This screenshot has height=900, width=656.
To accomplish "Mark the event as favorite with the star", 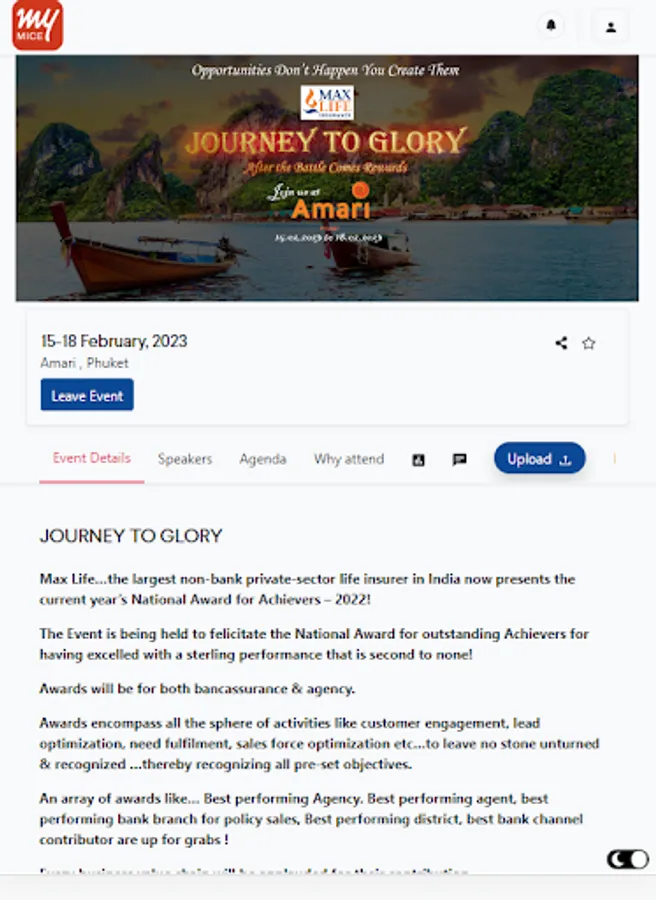I will pos(589,343).
